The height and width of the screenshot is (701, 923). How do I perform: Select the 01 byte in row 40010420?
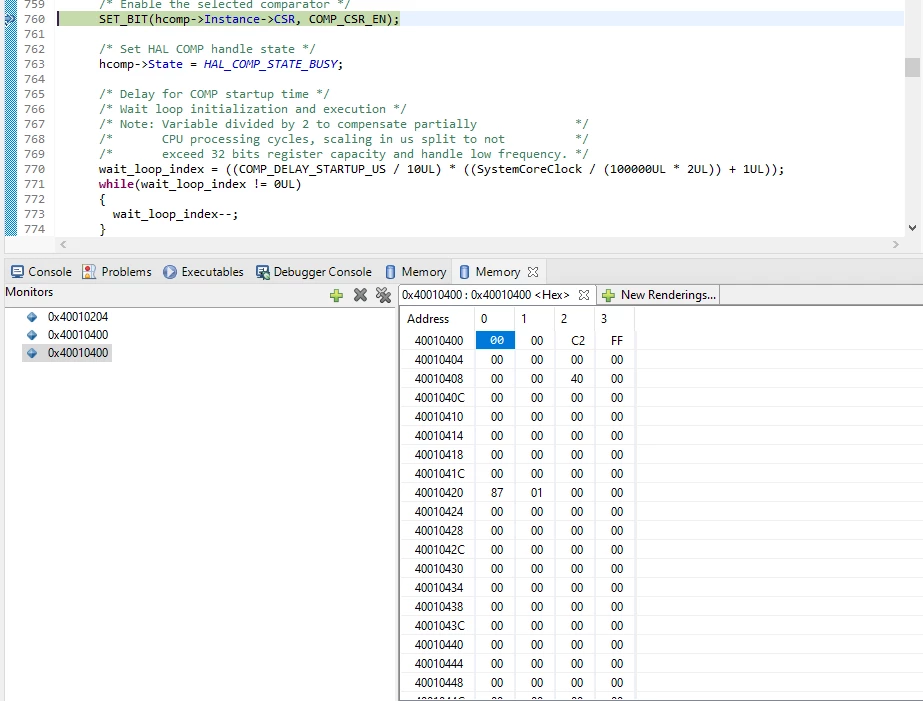537,493
